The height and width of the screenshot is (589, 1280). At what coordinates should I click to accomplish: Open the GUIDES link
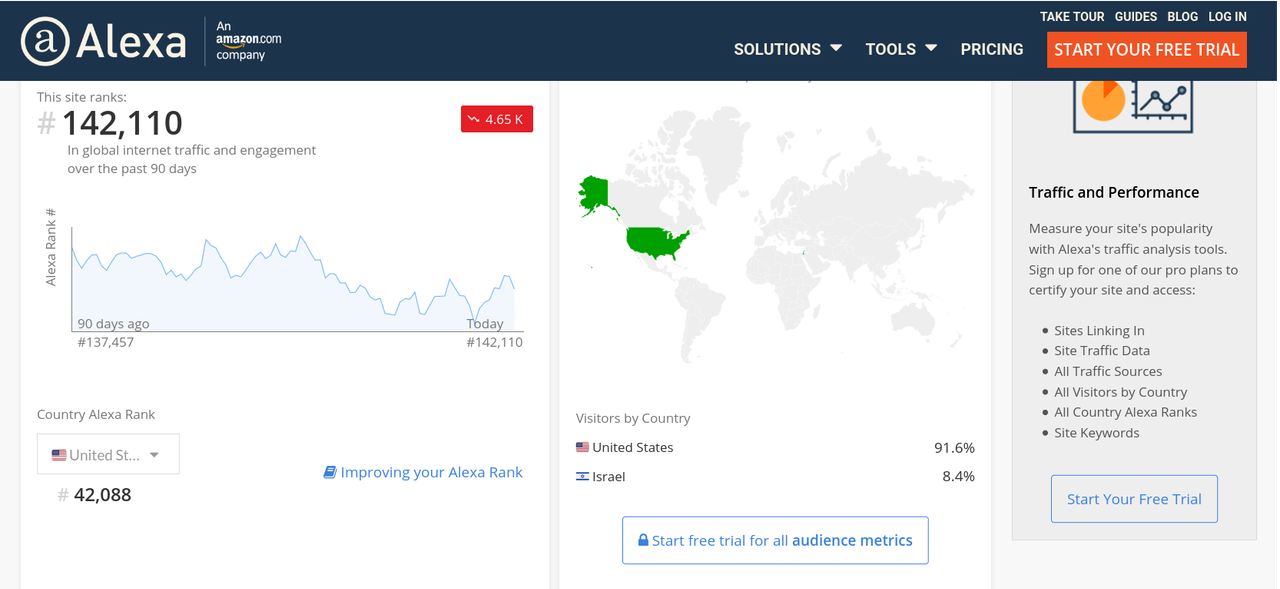[x=1136, y=16]
